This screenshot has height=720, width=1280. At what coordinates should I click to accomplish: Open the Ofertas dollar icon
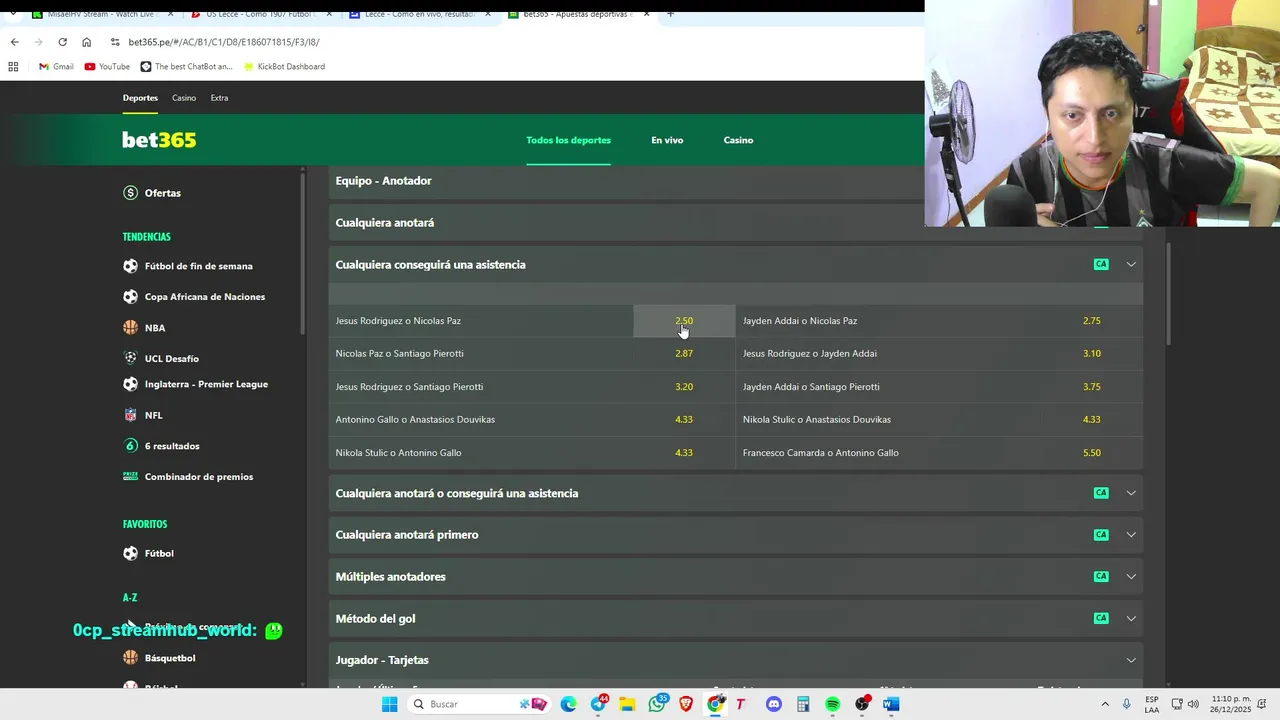[130, 193]
